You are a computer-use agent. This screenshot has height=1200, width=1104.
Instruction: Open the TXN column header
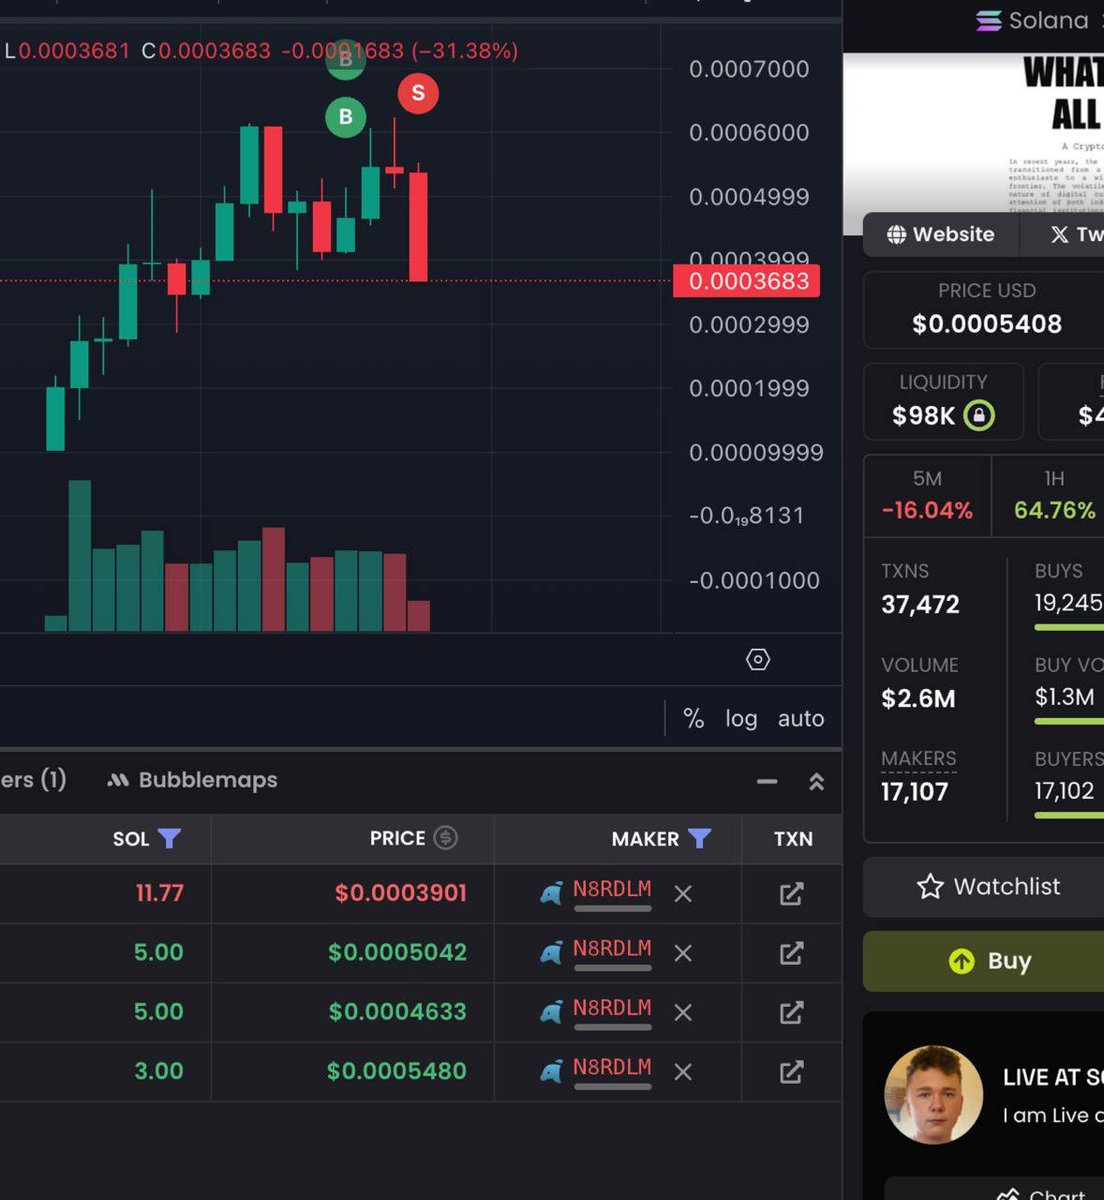(x=793, y=839)
